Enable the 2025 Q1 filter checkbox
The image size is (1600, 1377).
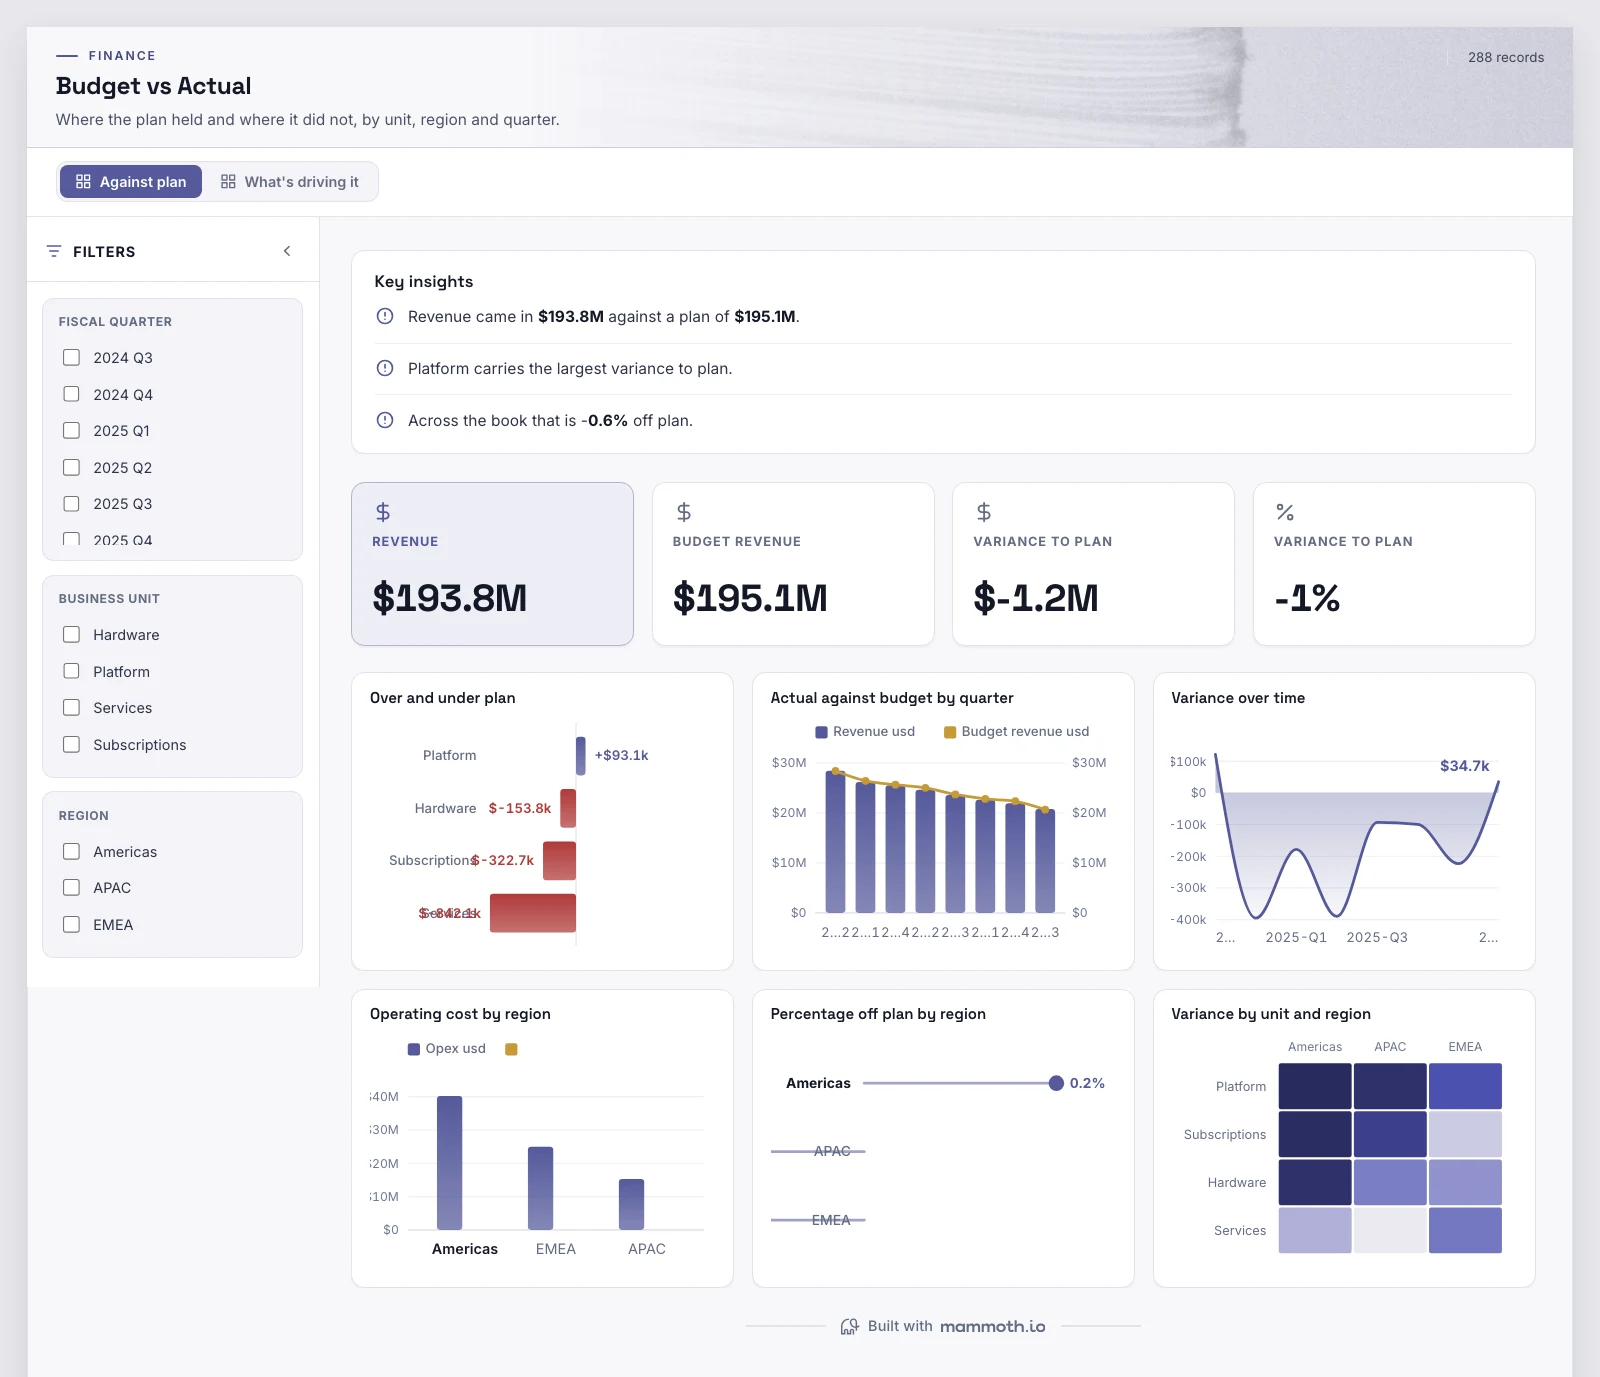click(71, 430)
